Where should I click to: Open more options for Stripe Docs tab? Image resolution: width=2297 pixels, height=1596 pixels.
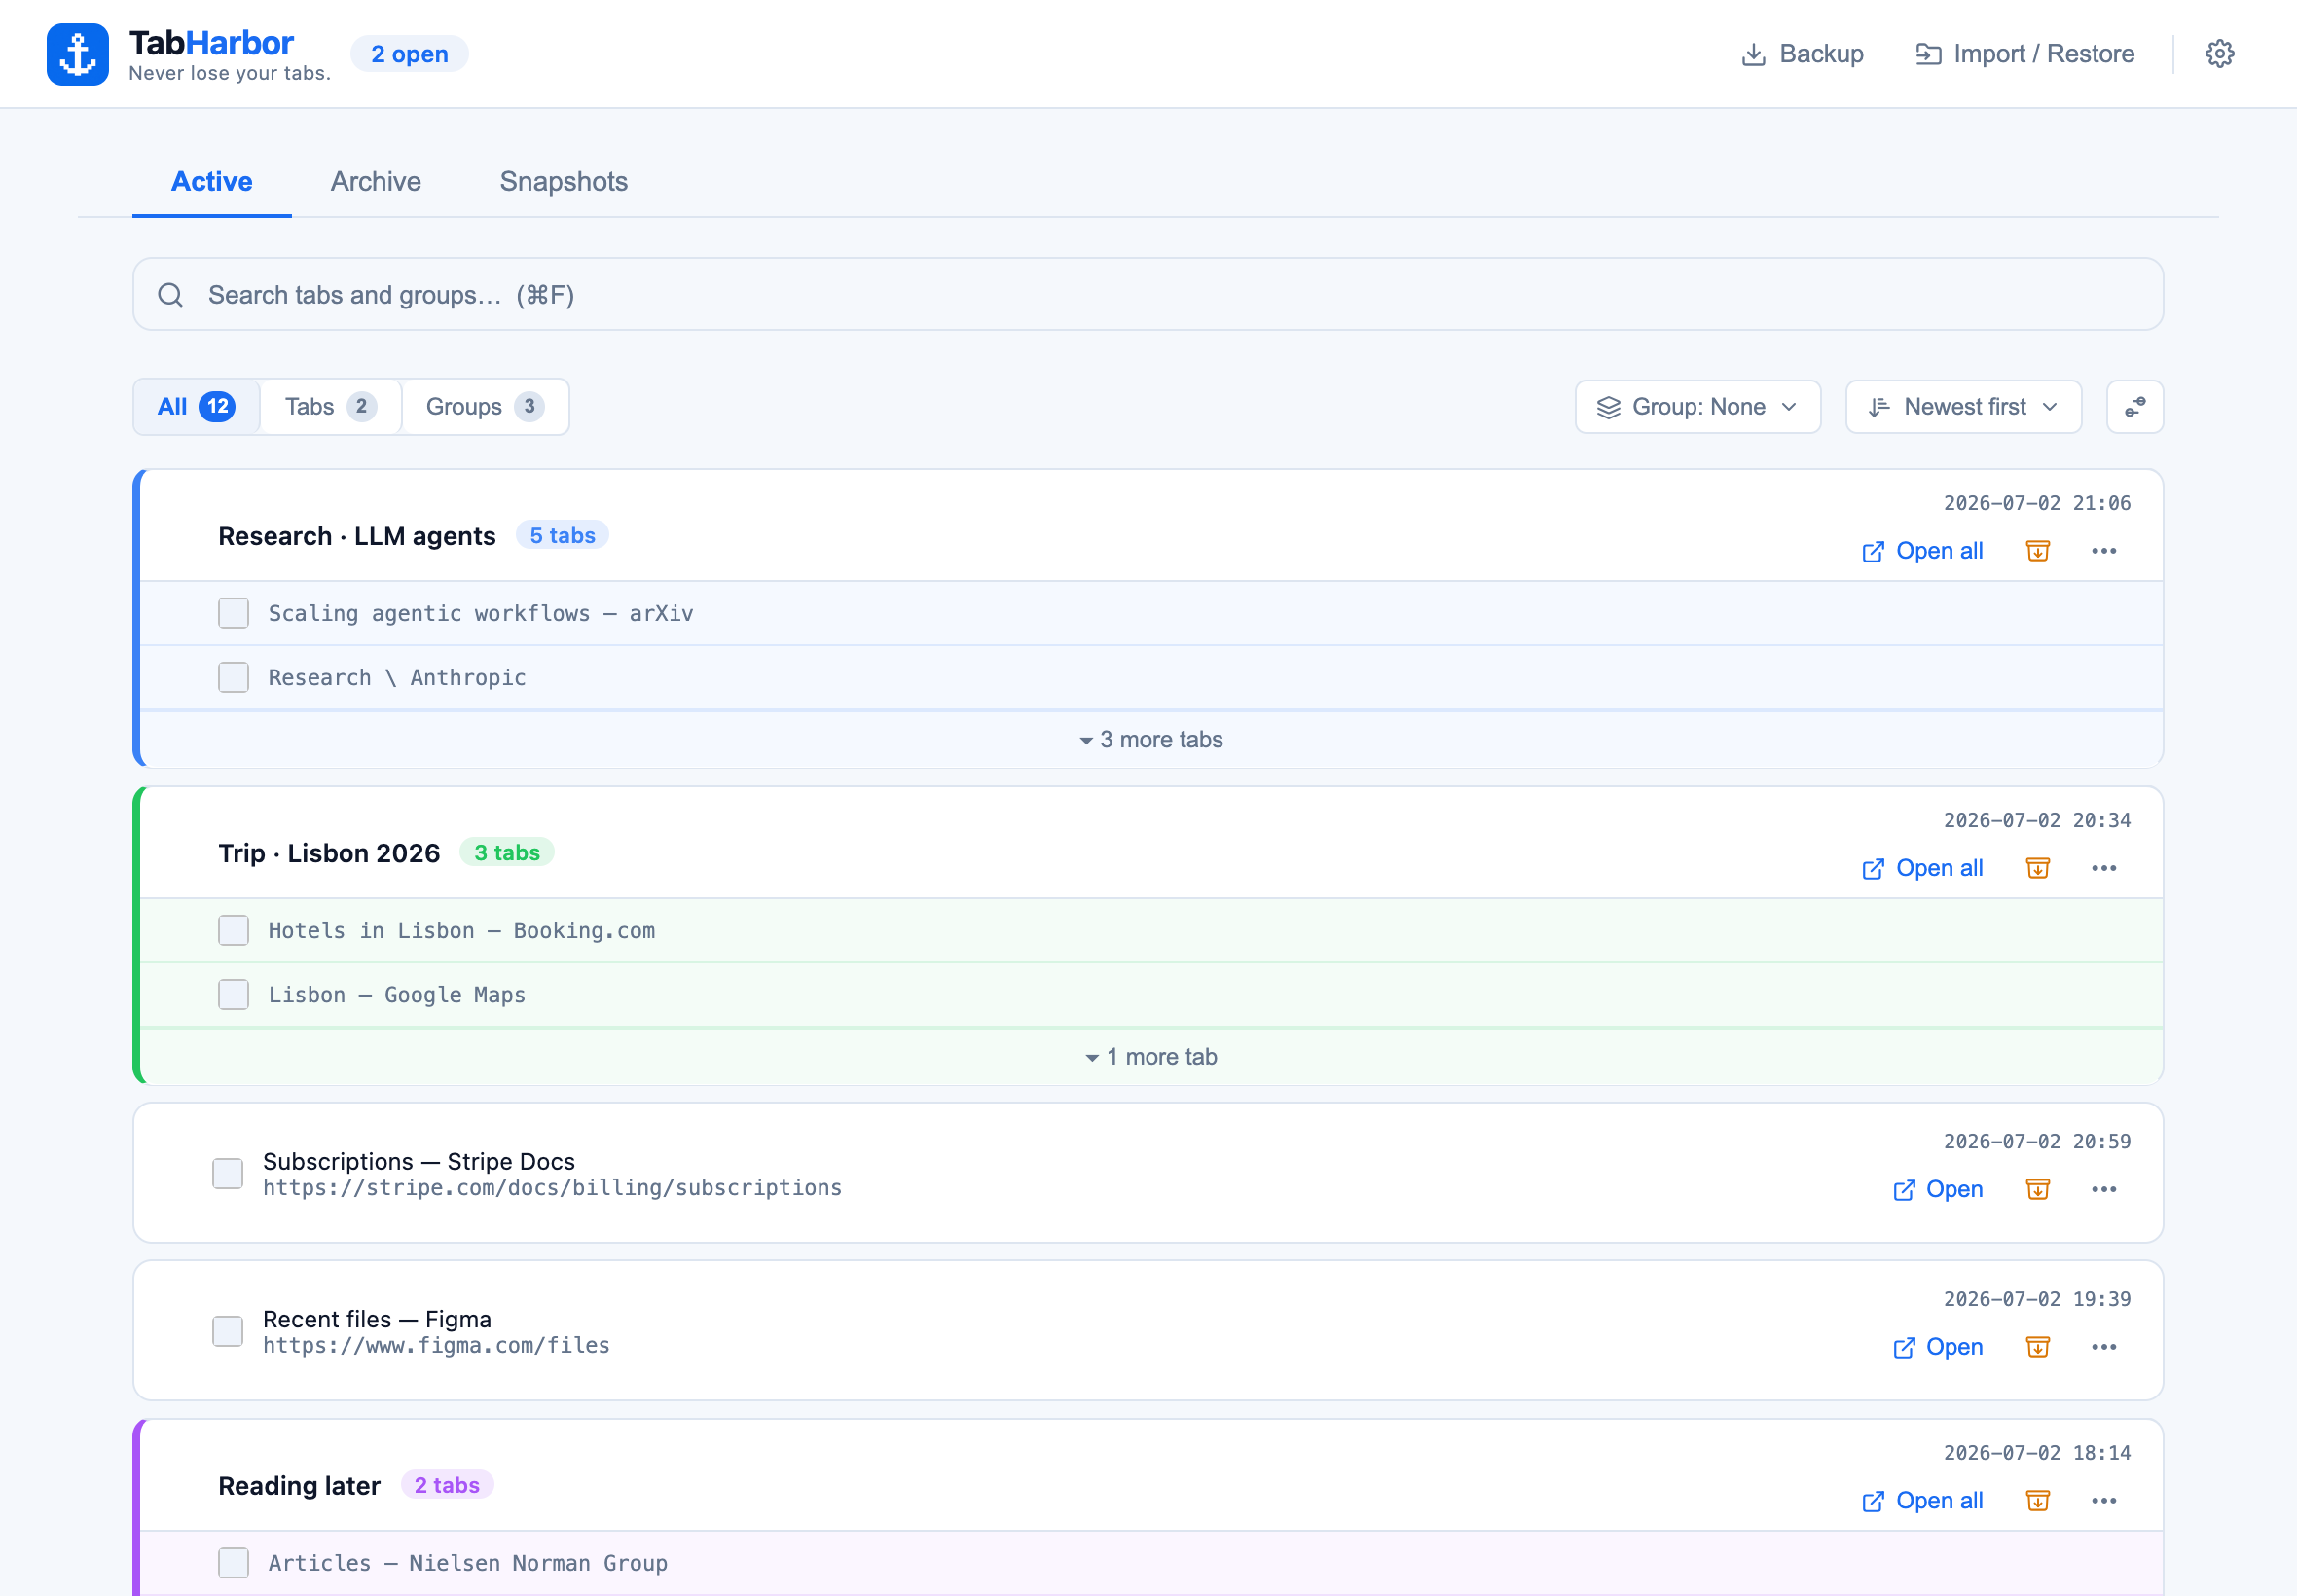pyautogui.click(x=2104, y=1189)
